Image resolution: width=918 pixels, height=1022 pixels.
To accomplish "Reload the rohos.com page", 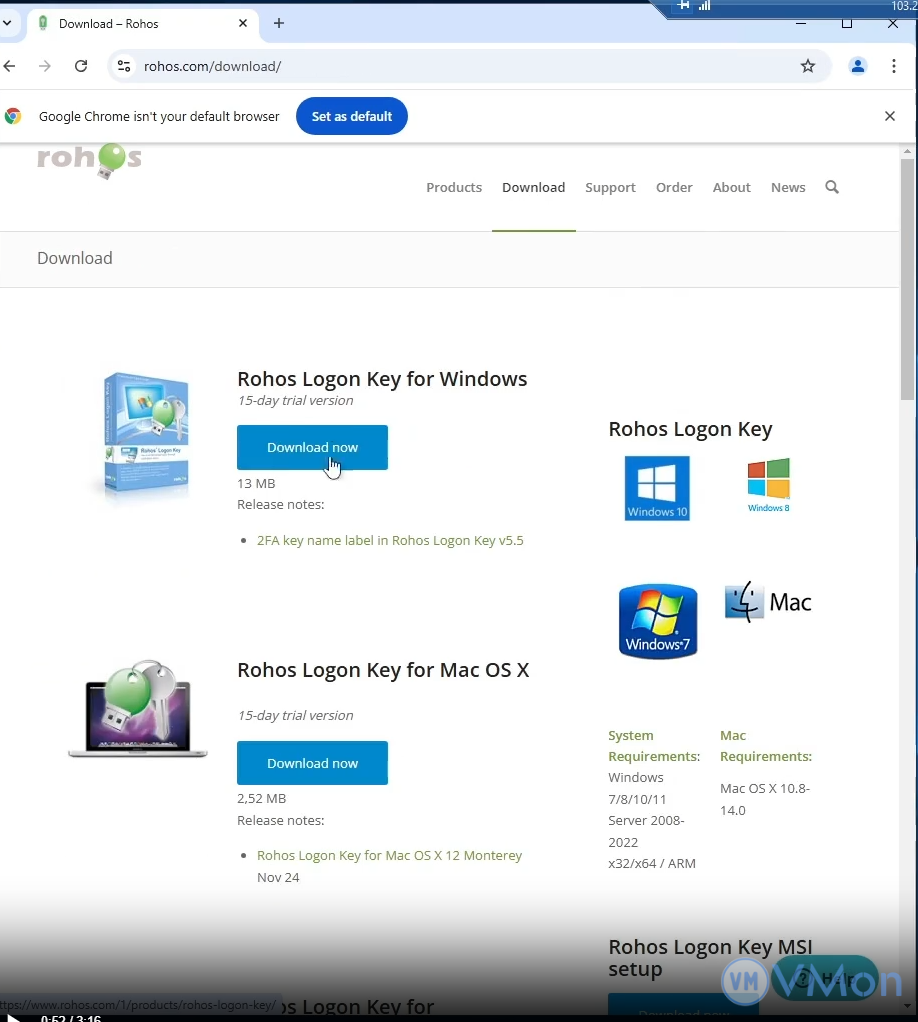I will [x=81, y=66].
